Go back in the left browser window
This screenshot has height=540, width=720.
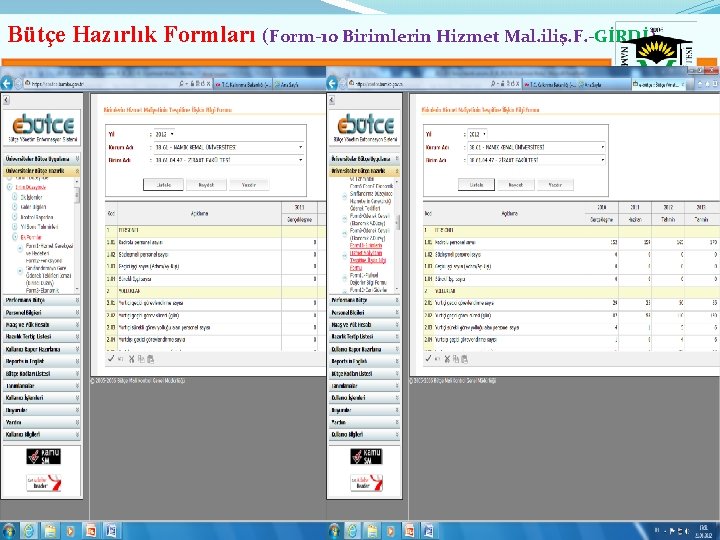[x=6, y=84]
